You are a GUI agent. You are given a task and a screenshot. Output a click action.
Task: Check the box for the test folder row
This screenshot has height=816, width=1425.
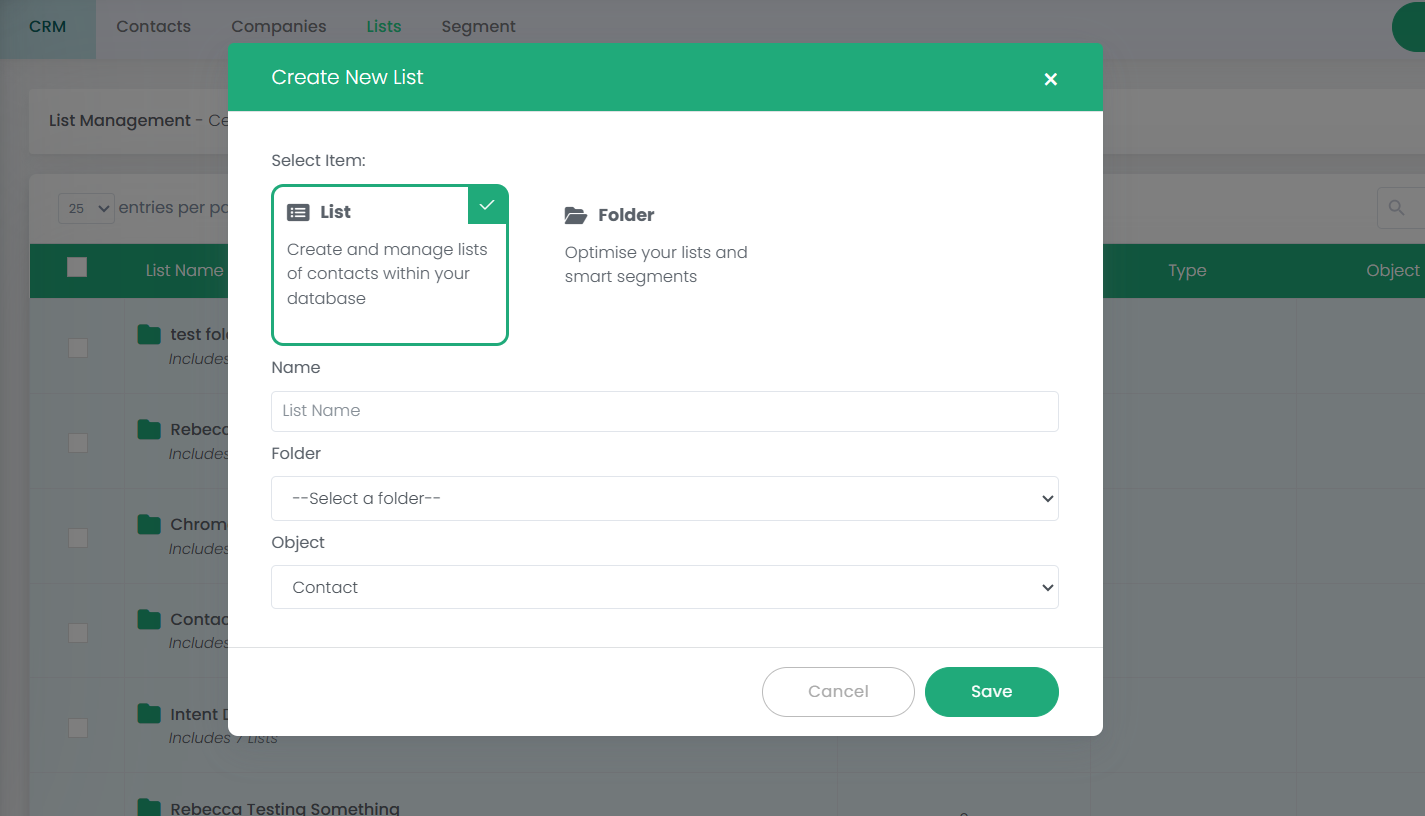point(77,348)
